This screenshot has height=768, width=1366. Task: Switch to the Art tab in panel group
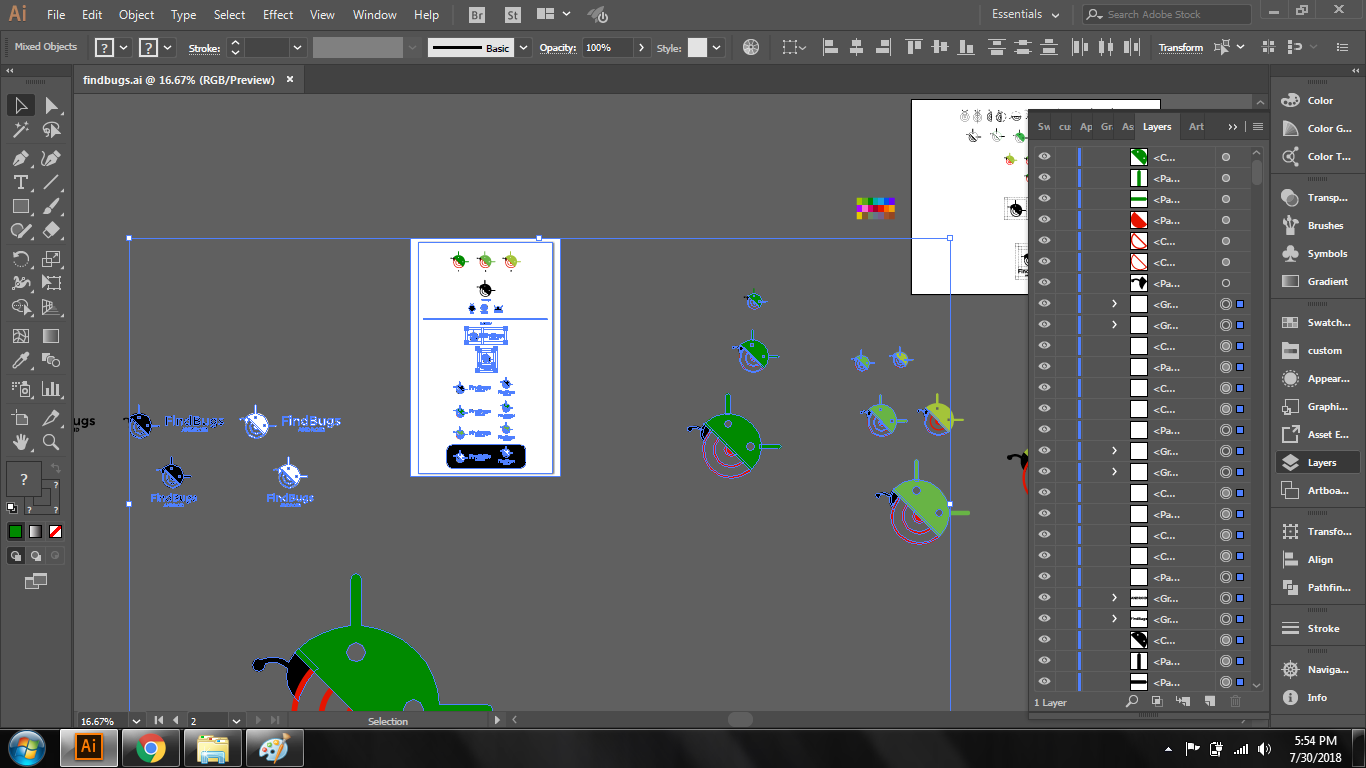coord(1196,127)
